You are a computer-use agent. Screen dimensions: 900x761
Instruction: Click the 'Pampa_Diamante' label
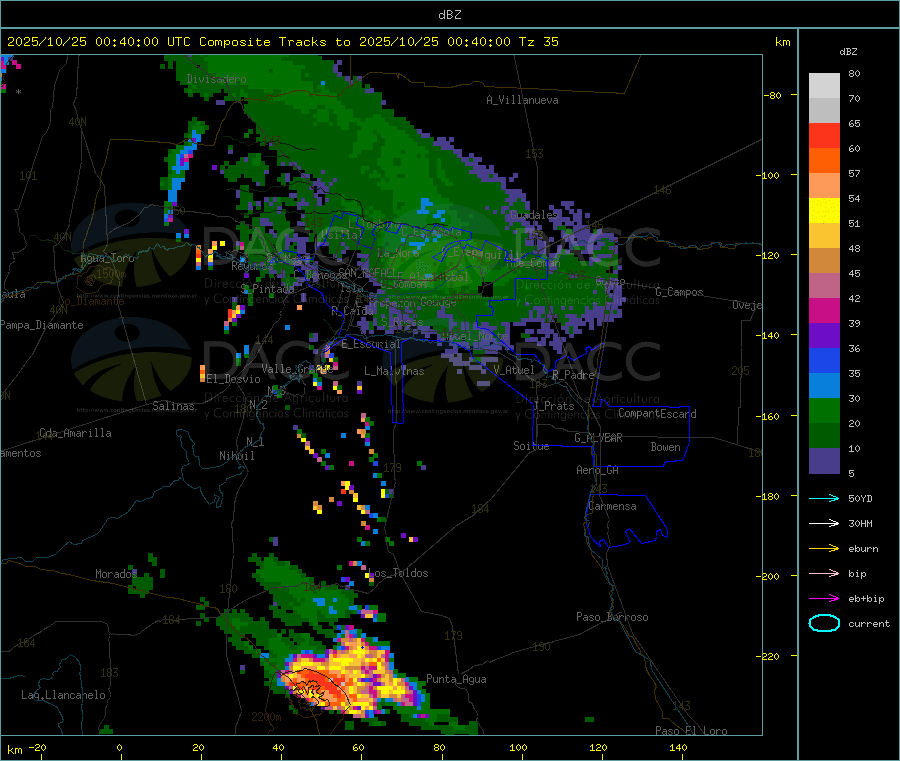(42, 325)
